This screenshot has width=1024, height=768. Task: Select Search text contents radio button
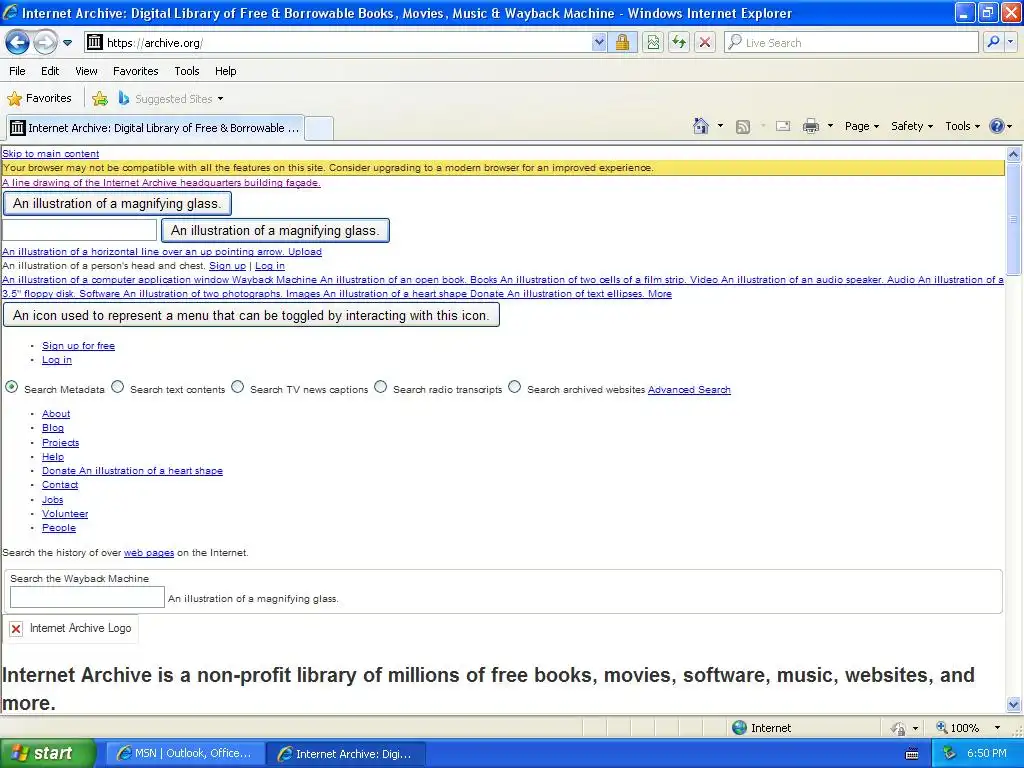[118, 387]
